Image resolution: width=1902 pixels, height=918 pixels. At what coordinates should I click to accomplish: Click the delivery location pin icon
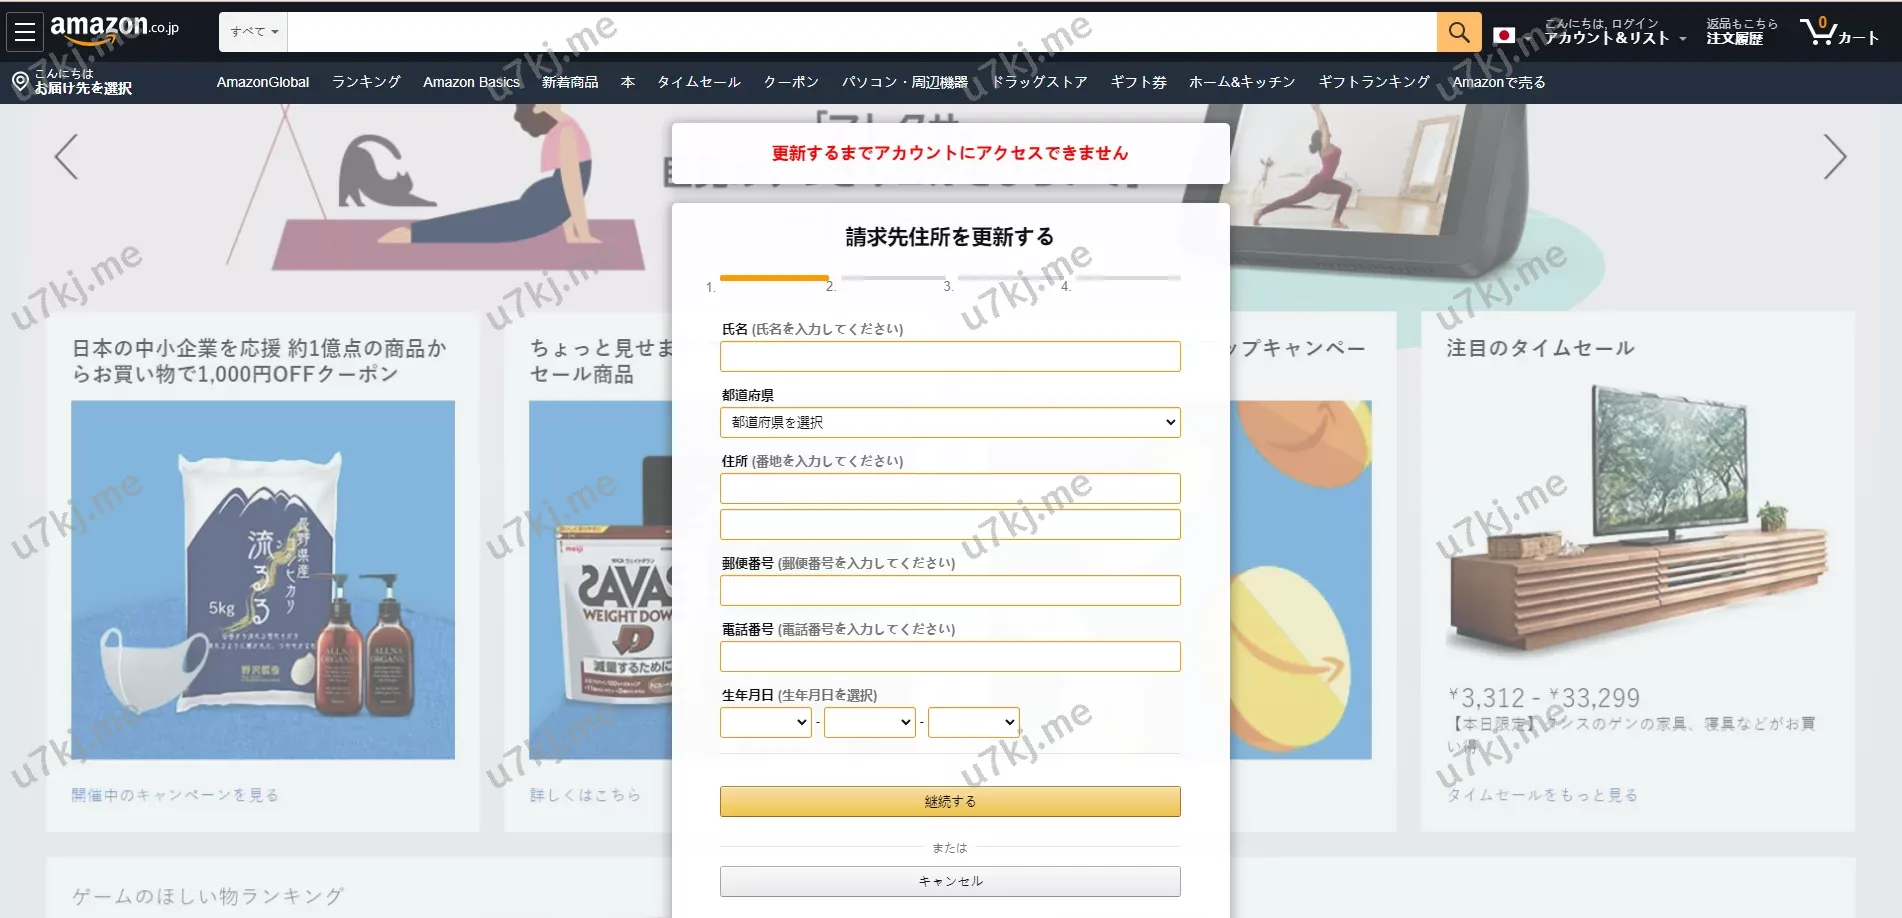coord(20,82)
